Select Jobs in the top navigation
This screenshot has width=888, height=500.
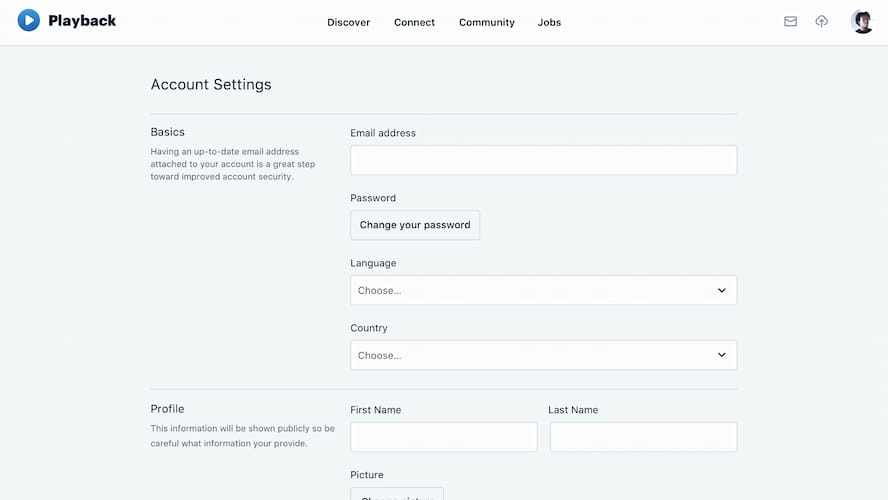point(549,22)
